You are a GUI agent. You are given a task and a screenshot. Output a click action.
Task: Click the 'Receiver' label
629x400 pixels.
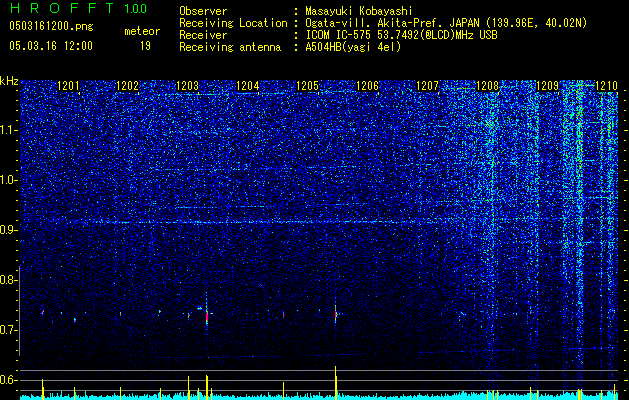coord(203,35)
